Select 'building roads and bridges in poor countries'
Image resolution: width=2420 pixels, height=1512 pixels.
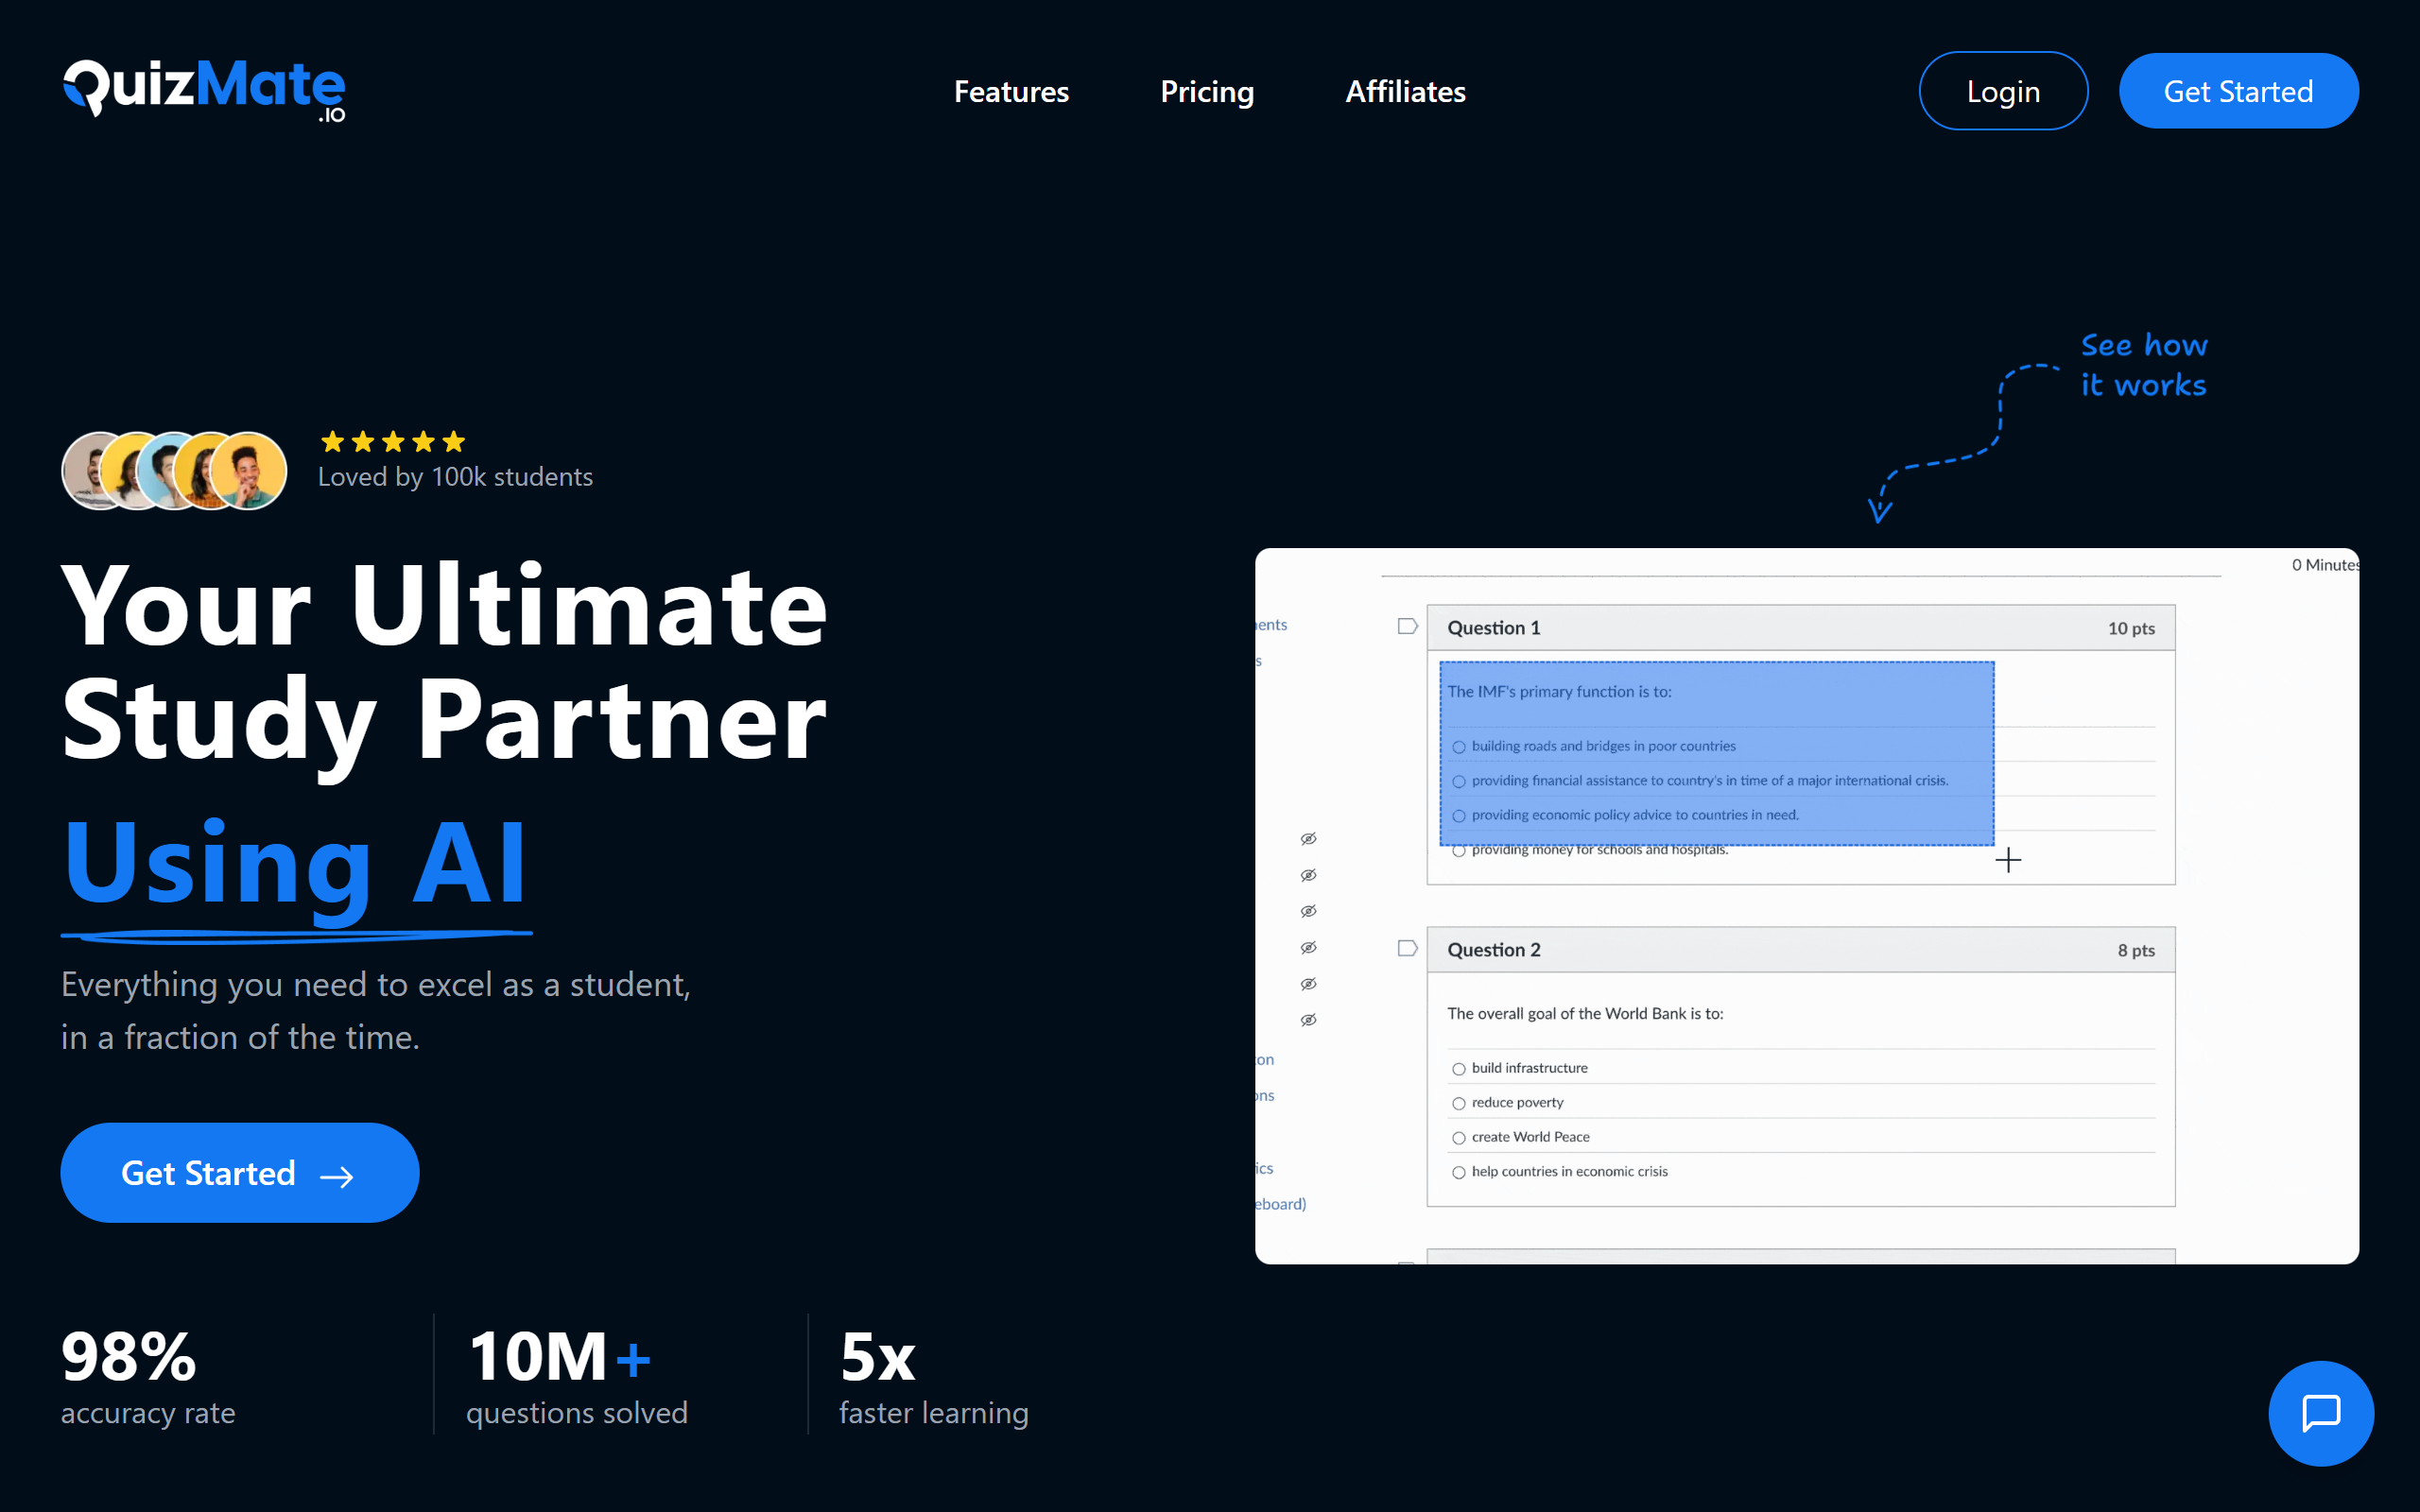tap(1459, 747)
